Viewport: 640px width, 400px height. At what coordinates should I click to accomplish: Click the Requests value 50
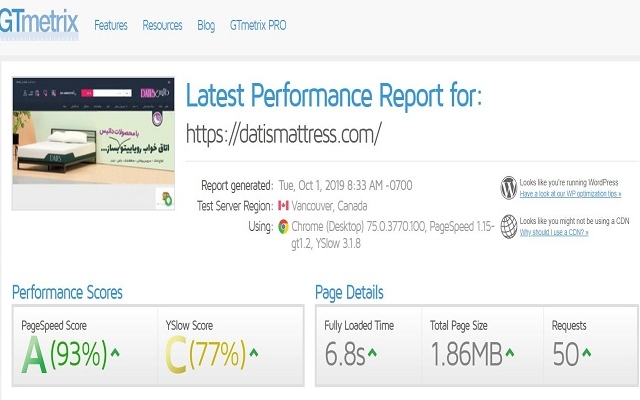566,354
